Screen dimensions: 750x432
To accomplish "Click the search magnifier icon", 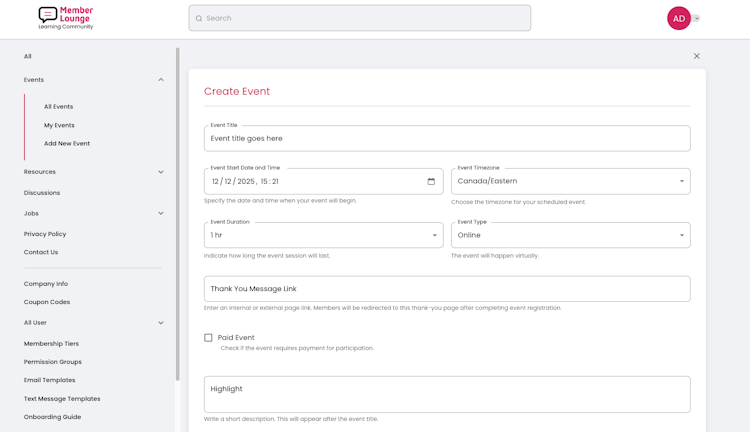I will (x=199, y=18).
